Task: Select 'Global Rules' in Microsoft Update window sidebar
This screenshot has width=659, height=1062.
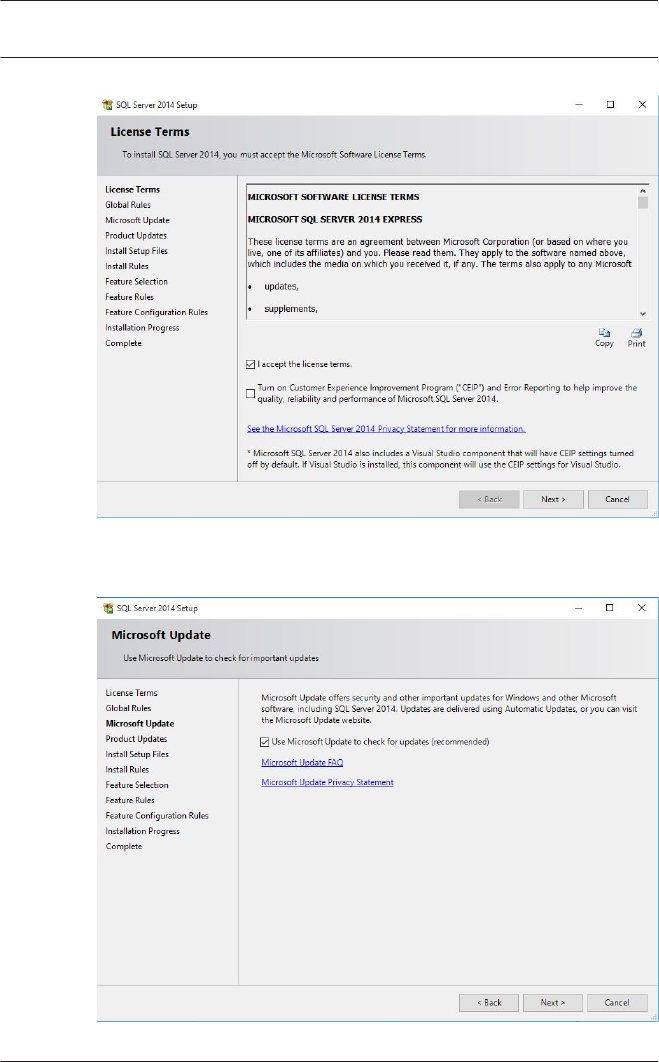Action: click(x=128, y=708)
